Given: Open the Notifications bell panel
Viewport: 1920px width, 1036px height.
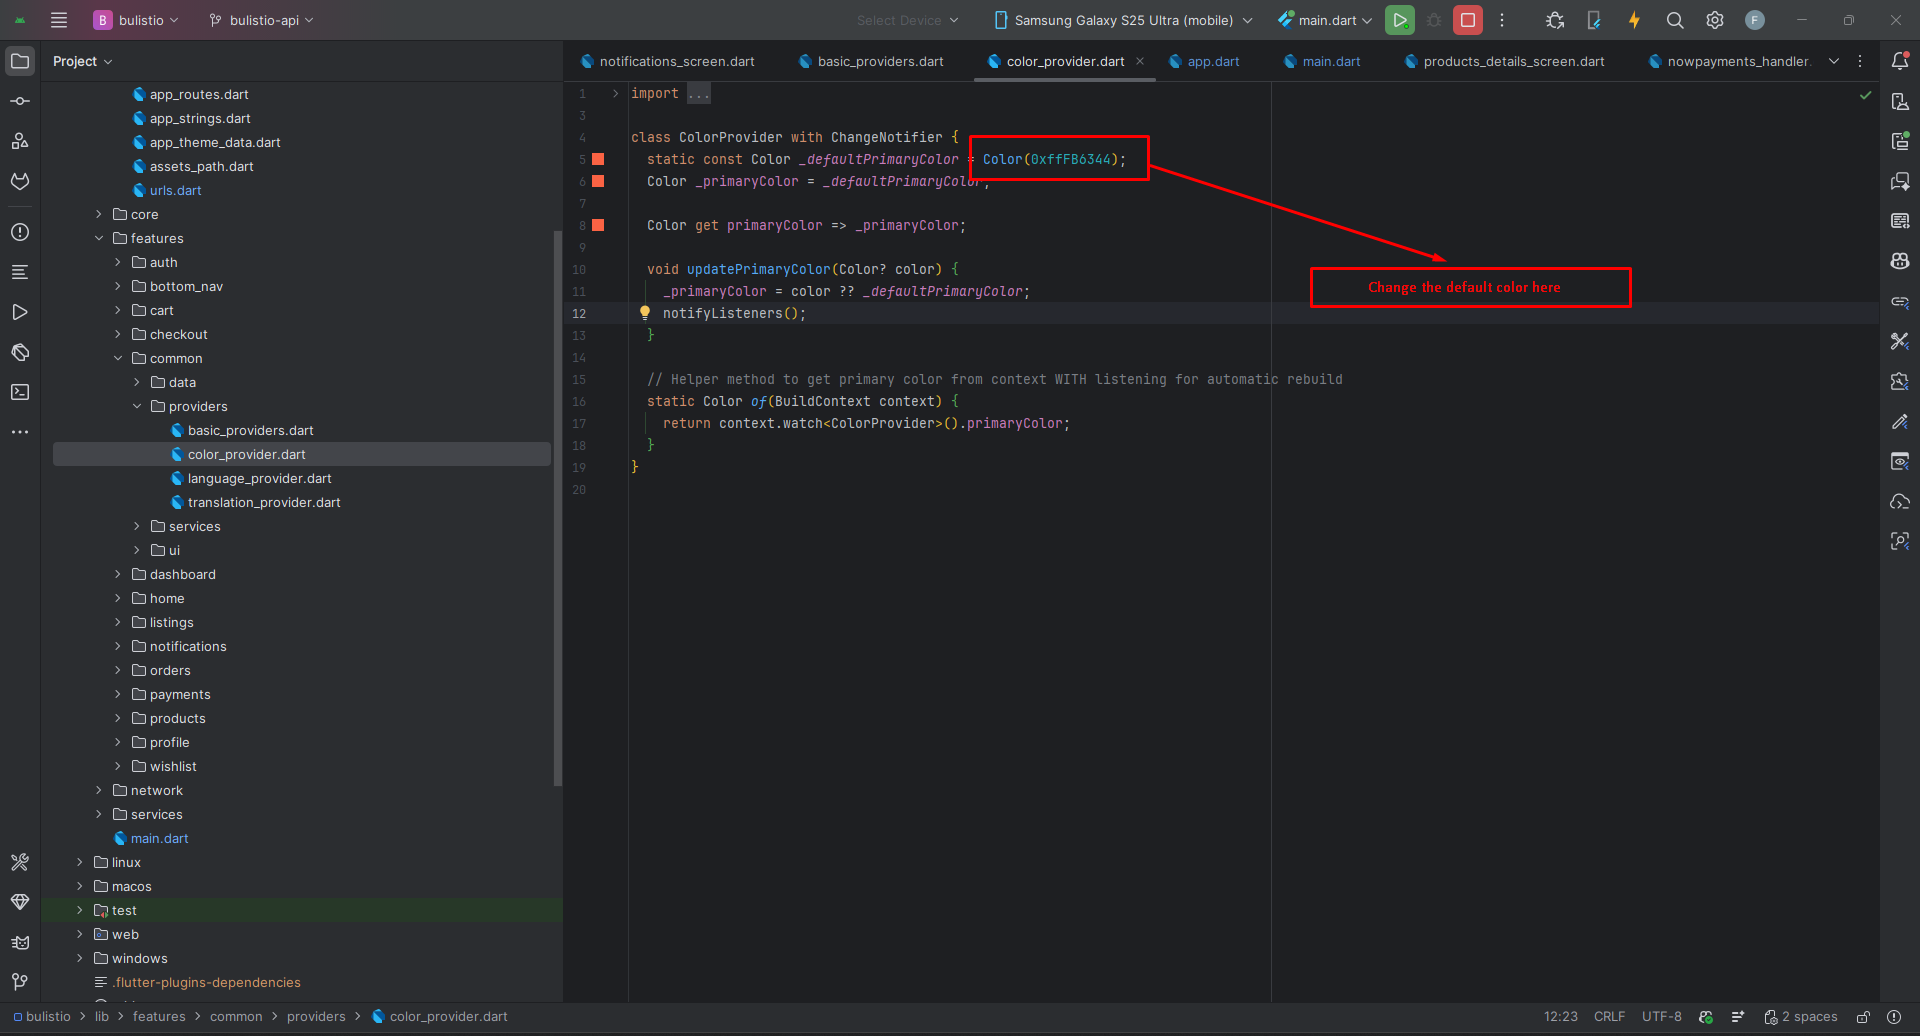Looking at the screenshot, I should 1900,61.
